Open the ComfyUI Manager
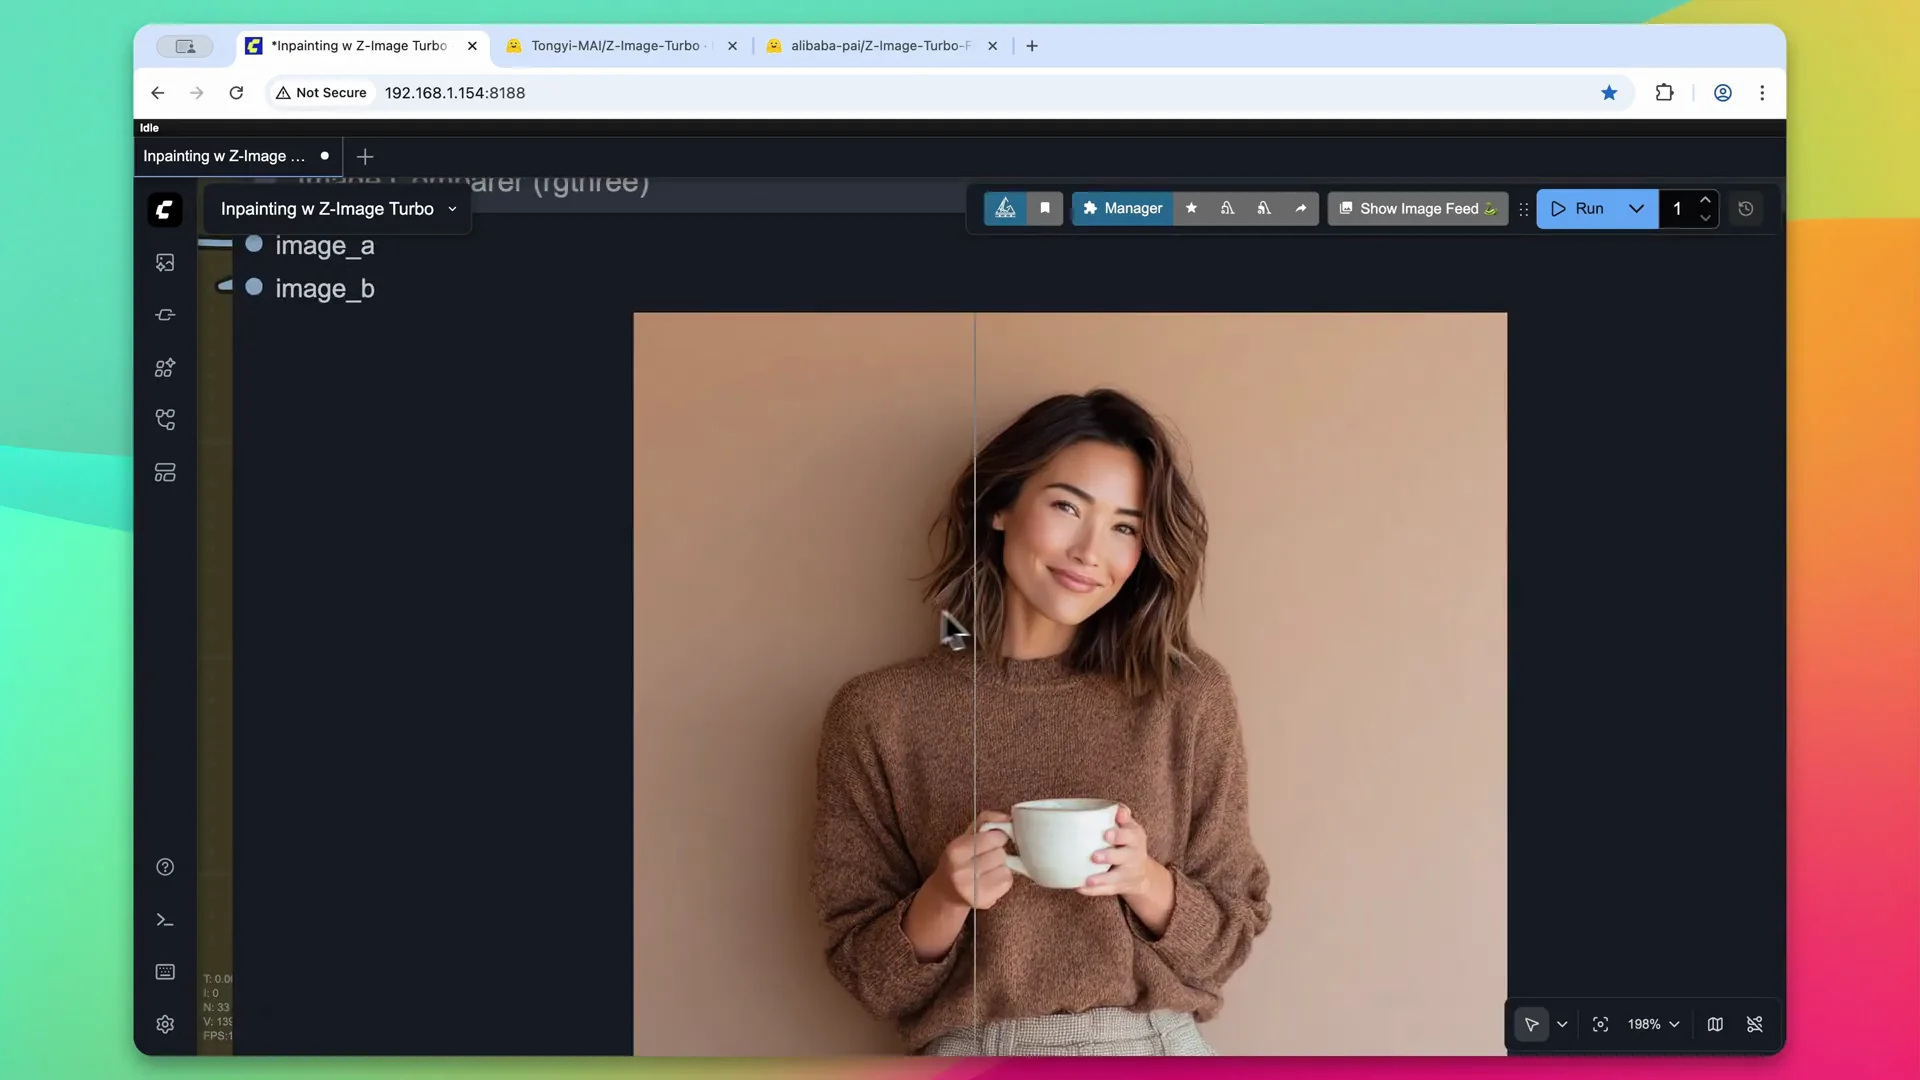The image size is (1920, 1080). coord(1122,208)
